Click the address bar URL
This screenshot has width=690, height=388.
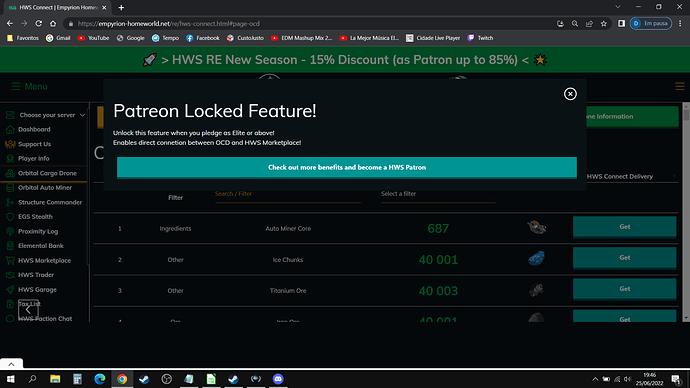click(169, 24)
